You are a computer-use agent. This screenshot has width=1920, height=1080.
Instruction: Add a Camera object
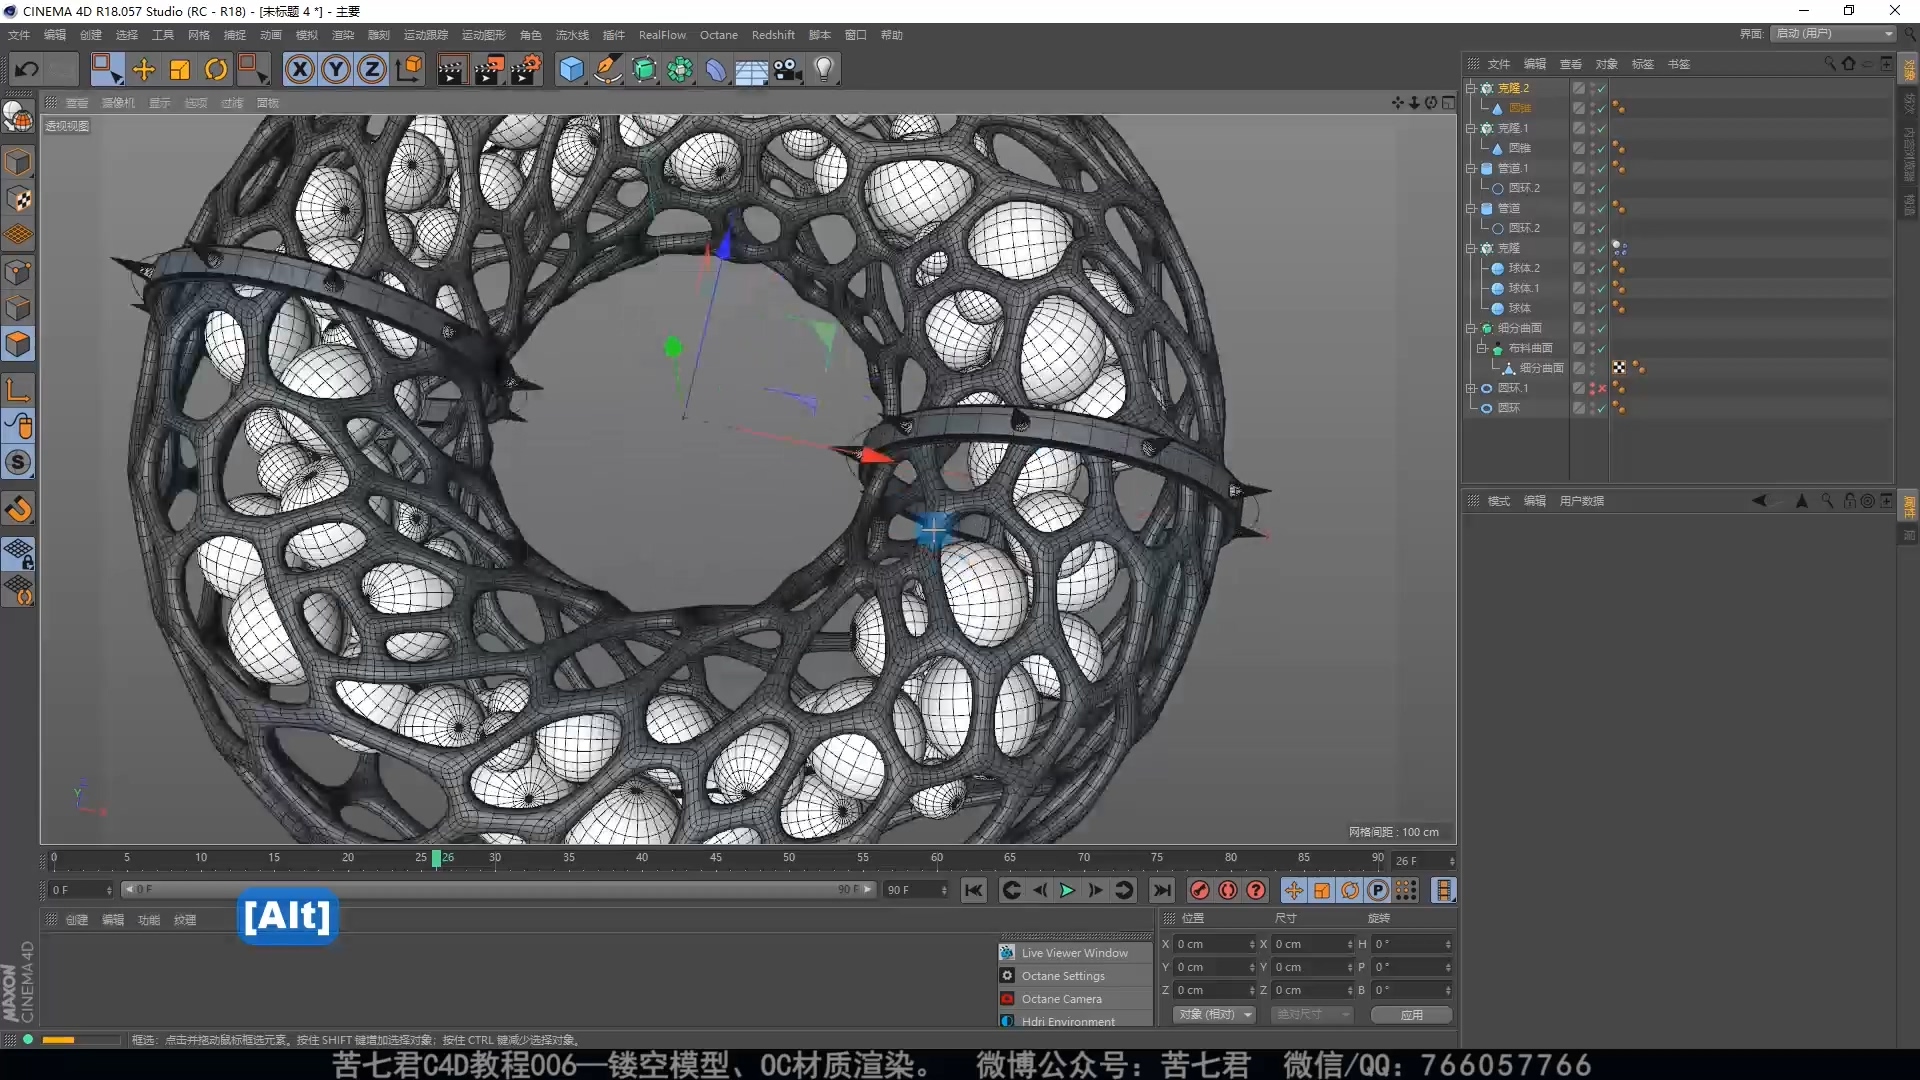[788, 69]
